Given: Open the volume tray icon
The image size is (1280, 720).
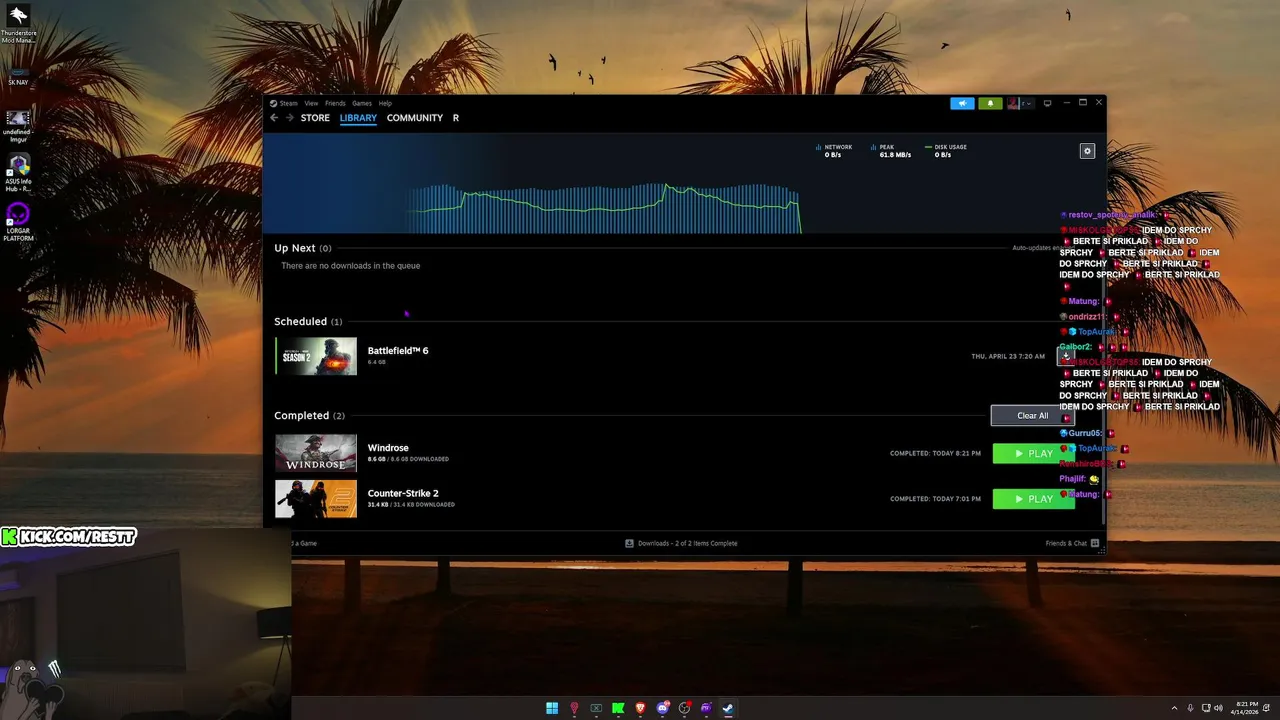Looking at the screenshot, I should [1218, 708].
